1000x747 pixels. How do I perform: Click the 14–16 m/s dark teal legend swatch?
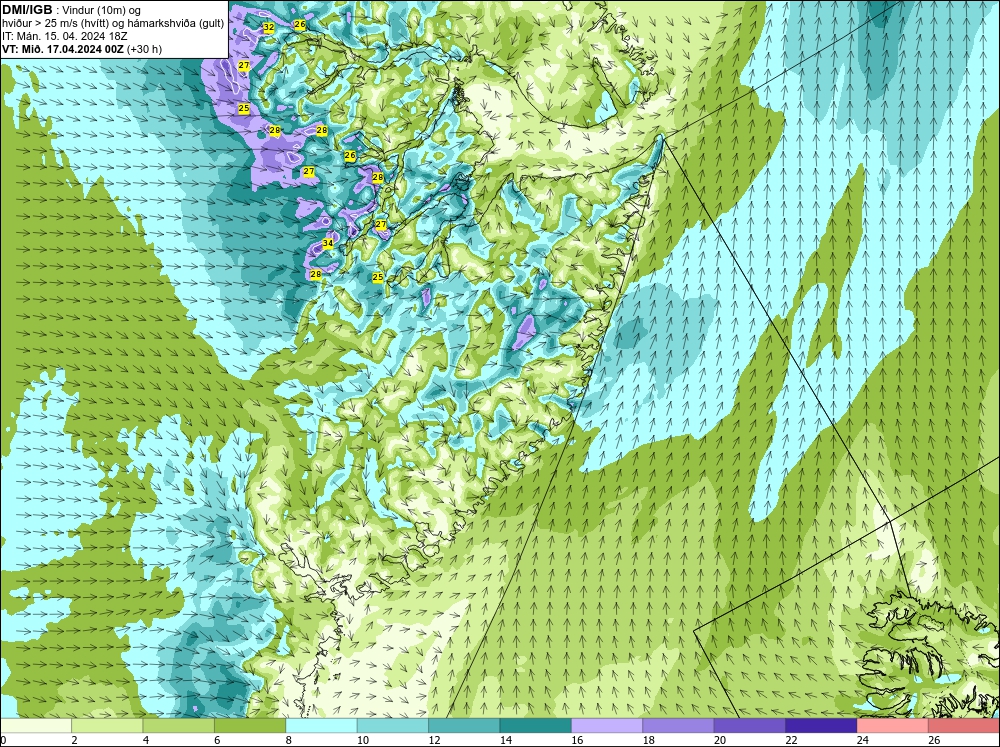tap(536, 725)
